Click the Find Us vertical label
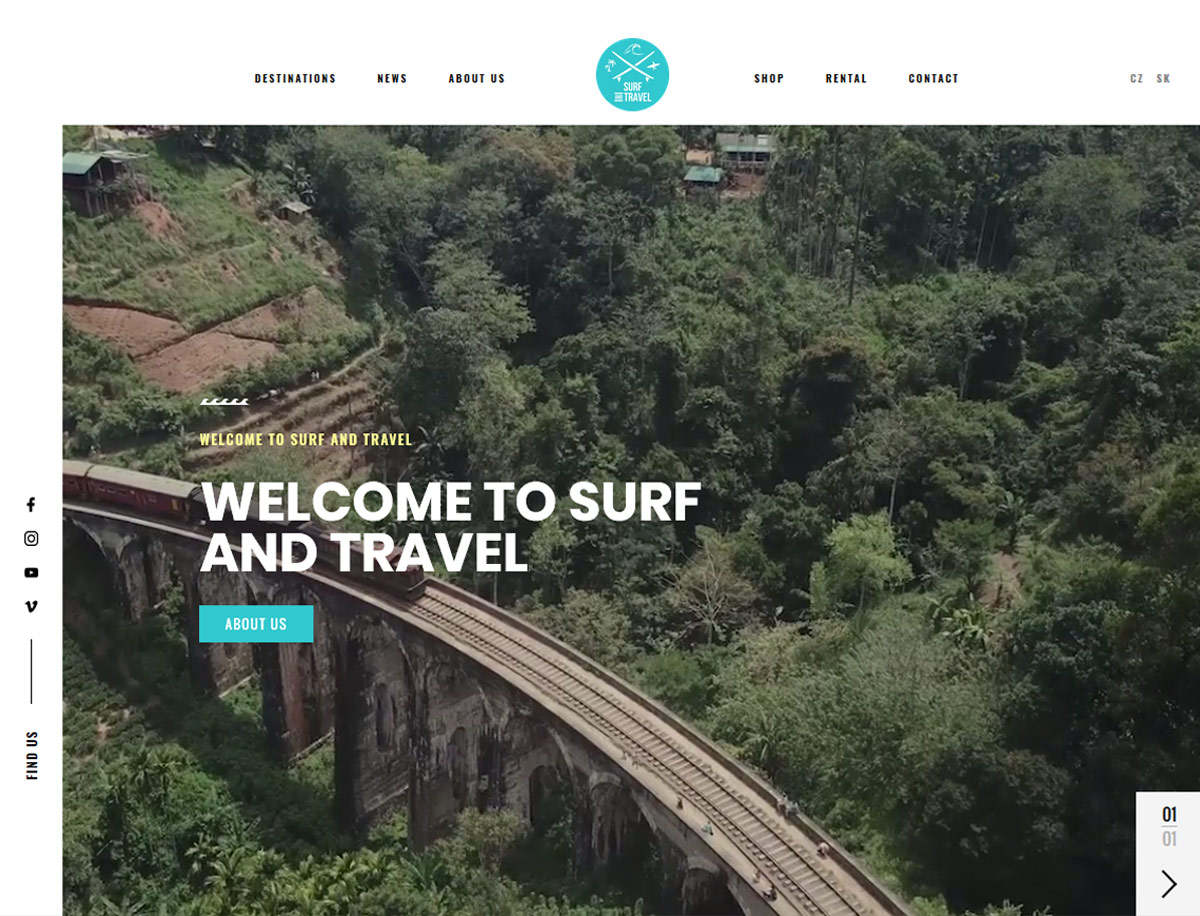The width and height of the screenshot is (1200, 916). pos(32,755)
